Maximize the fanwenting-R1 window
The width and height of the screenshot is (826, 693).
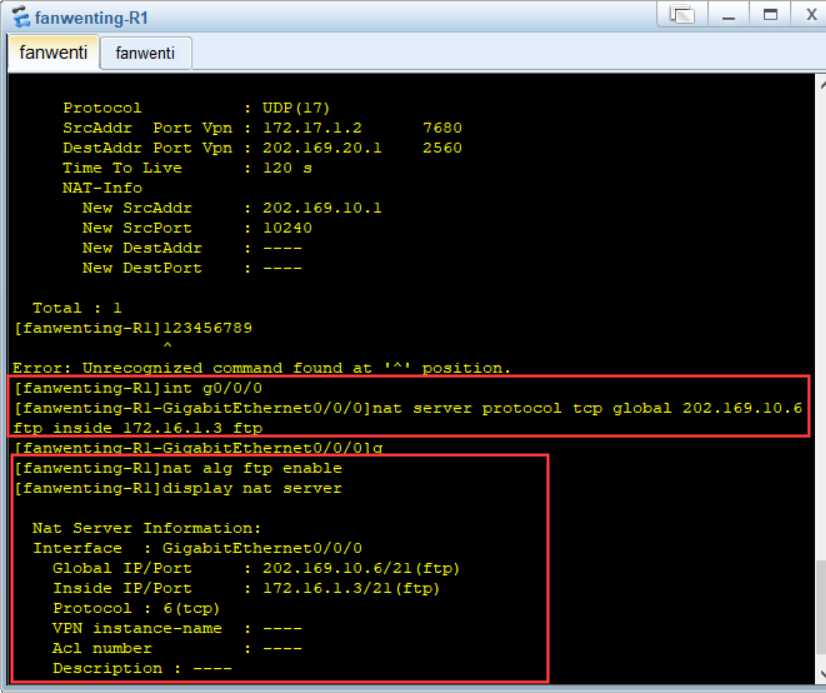click(770, 14)
